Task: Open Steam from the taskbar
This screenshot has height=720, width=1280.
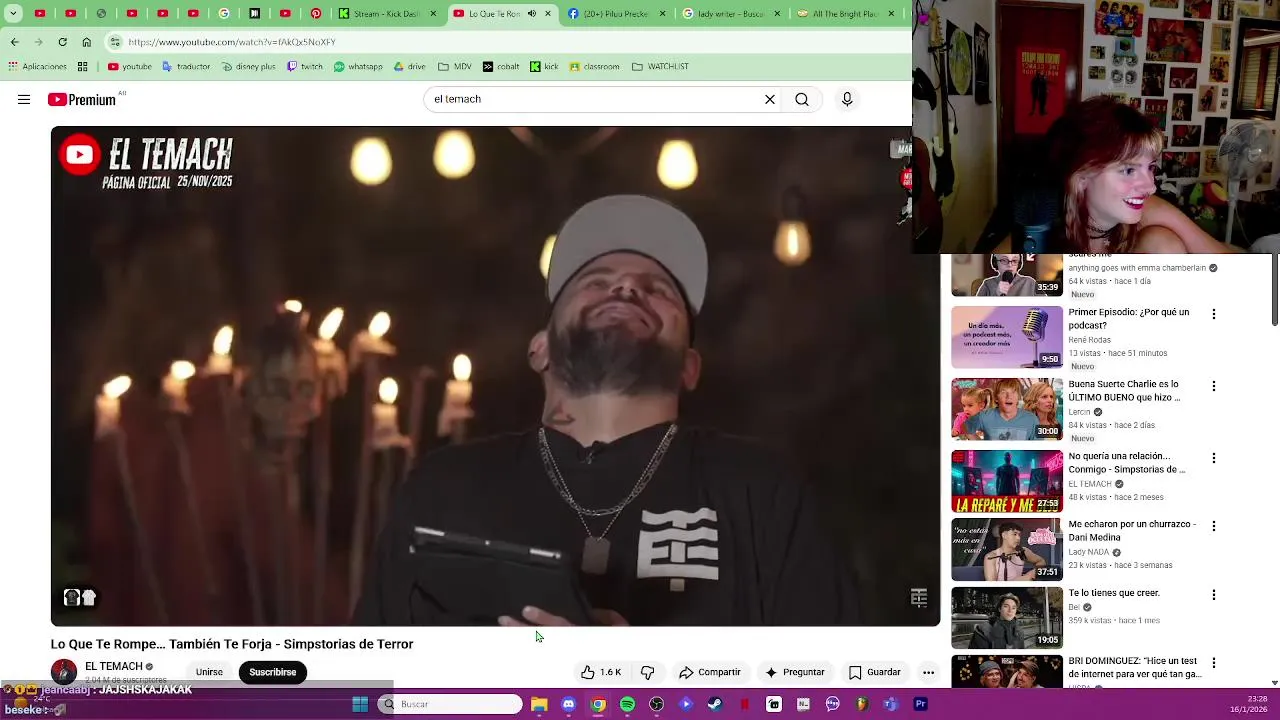Action: (x=715, y=704)
